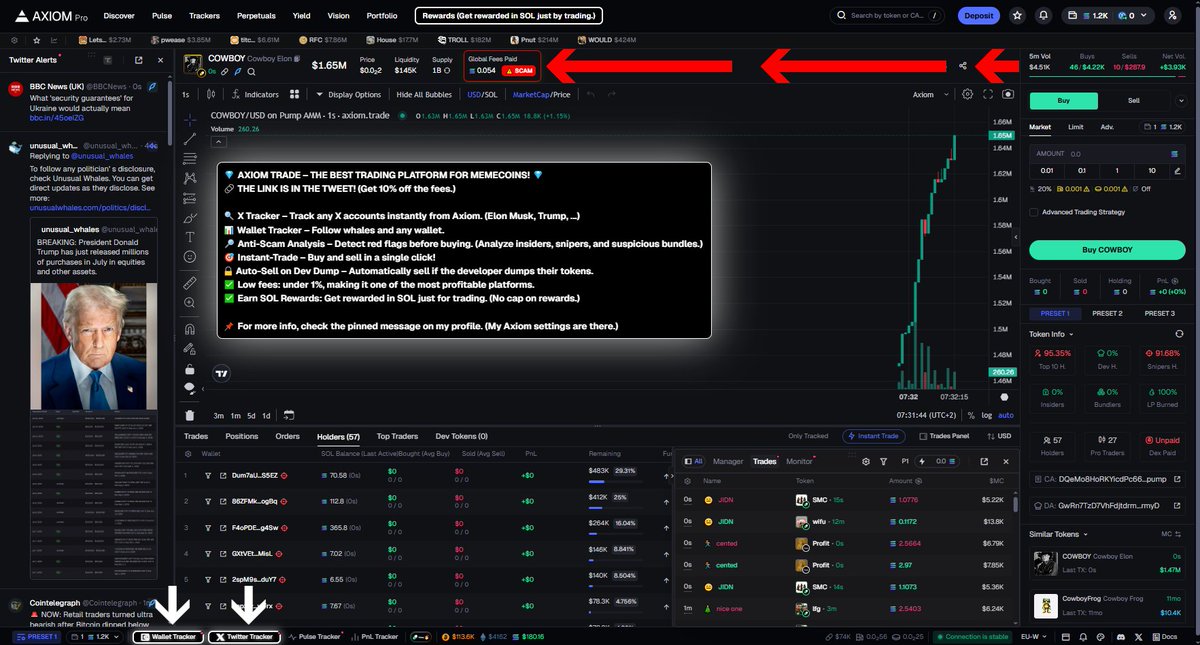This screenshot has width=1200, height=645.
Task: Take a chart snapshot with camera icon
Action: (1008, 94)
